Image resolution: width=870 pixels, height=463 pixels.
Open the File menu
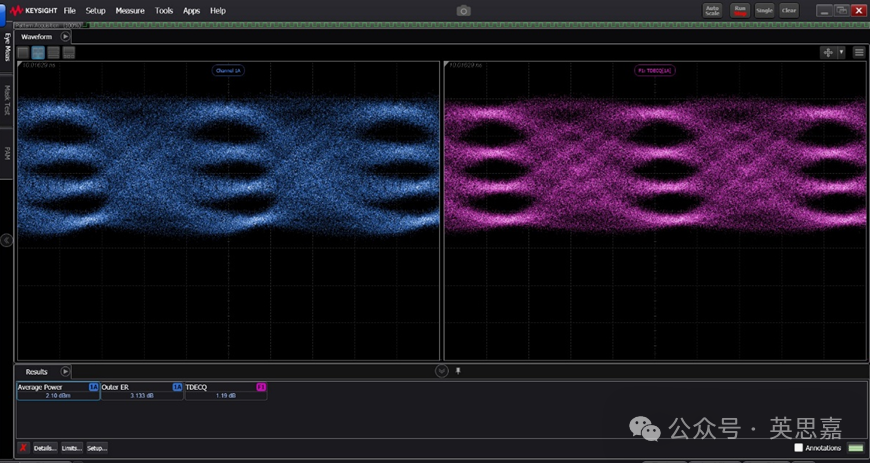69,11
